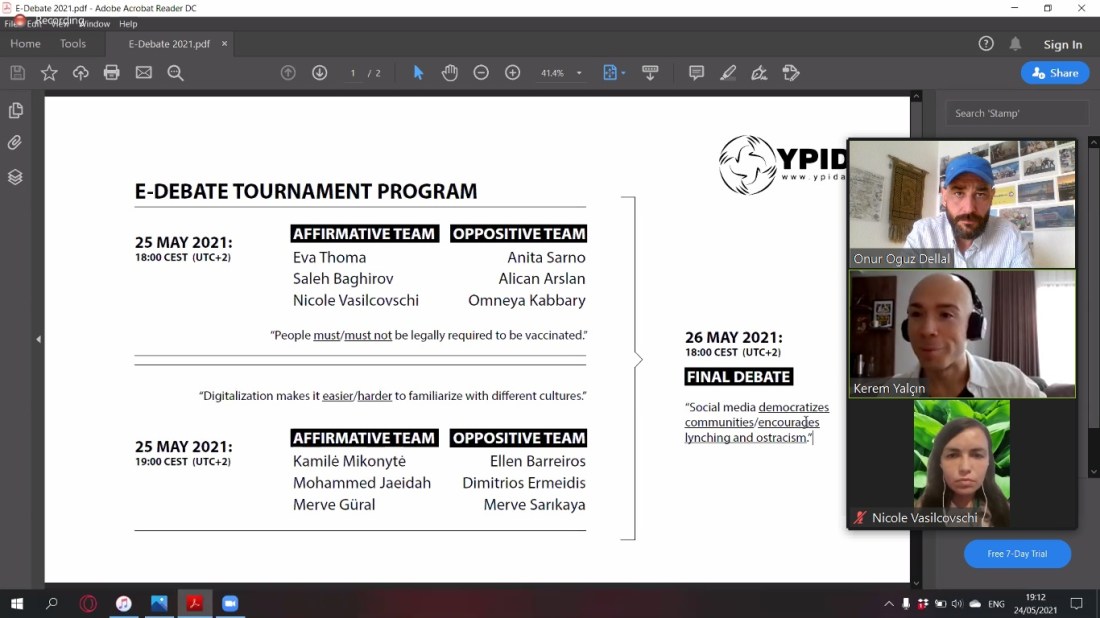The image size is (1100, 618).
Task: Switch to the Tools tab
Action: coord(73,44)
